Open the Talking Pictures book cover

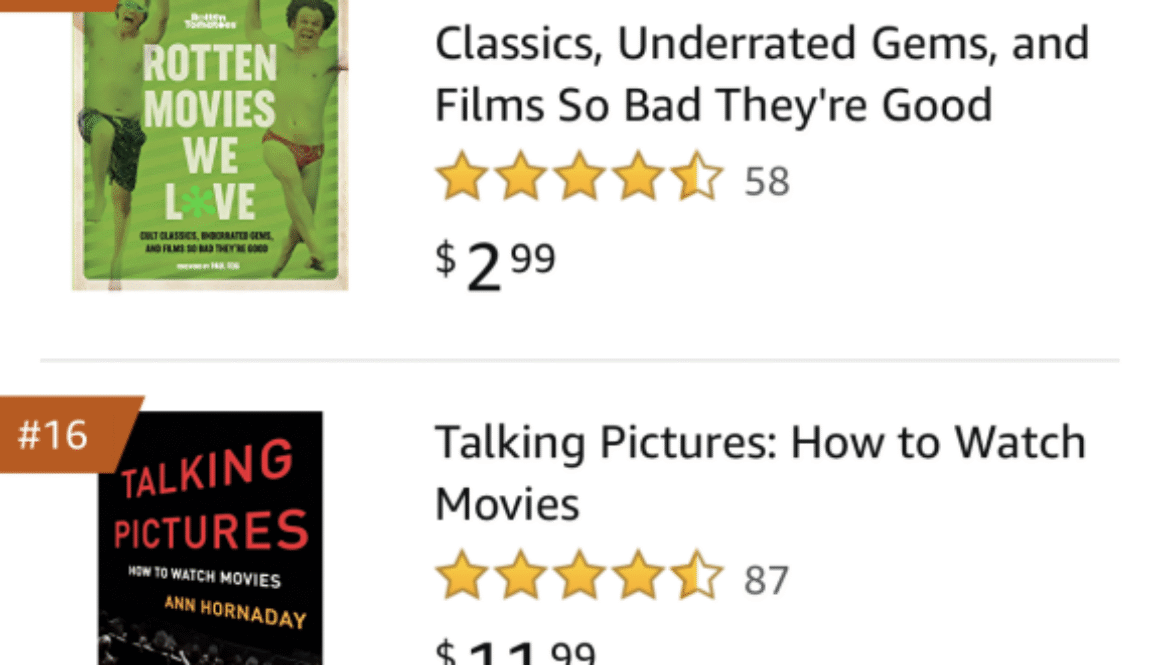tap(210, 538)
